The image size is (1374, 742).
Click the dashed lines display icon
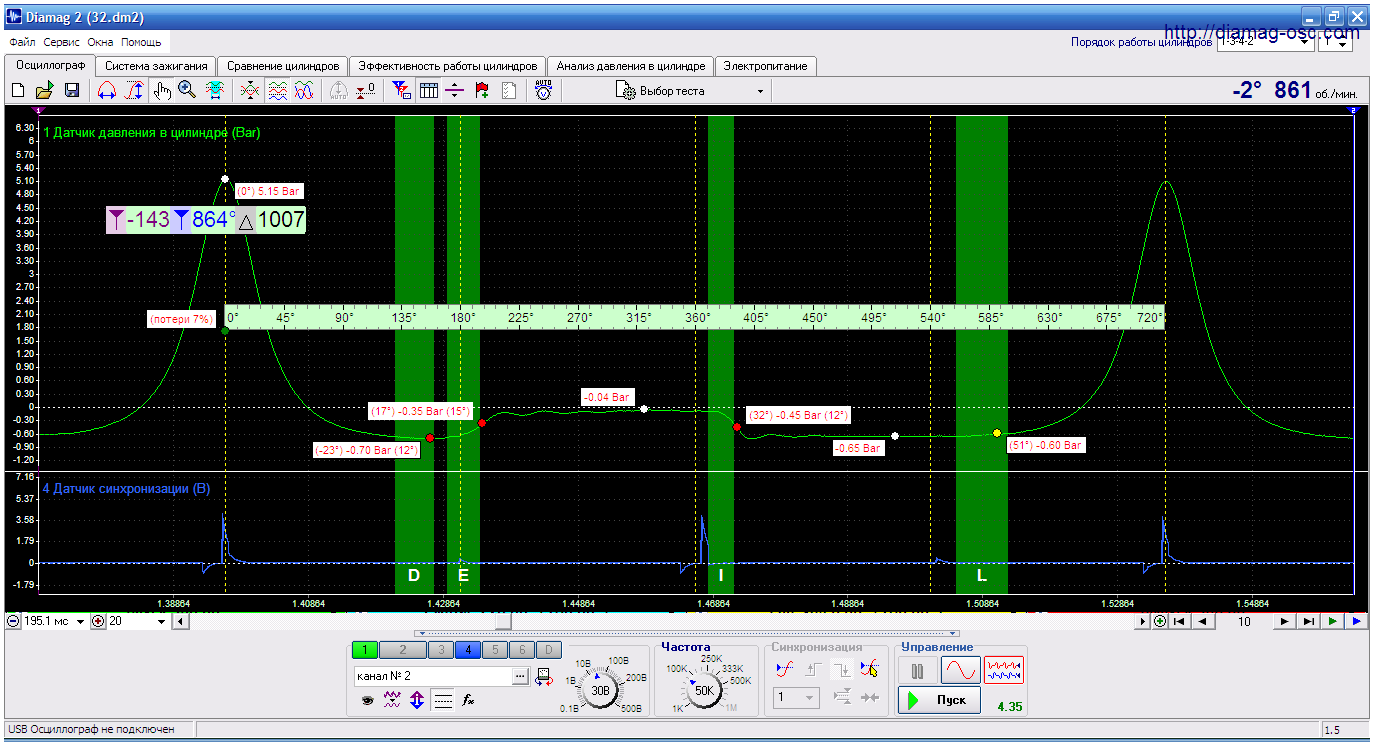click(x=443, y=701)
